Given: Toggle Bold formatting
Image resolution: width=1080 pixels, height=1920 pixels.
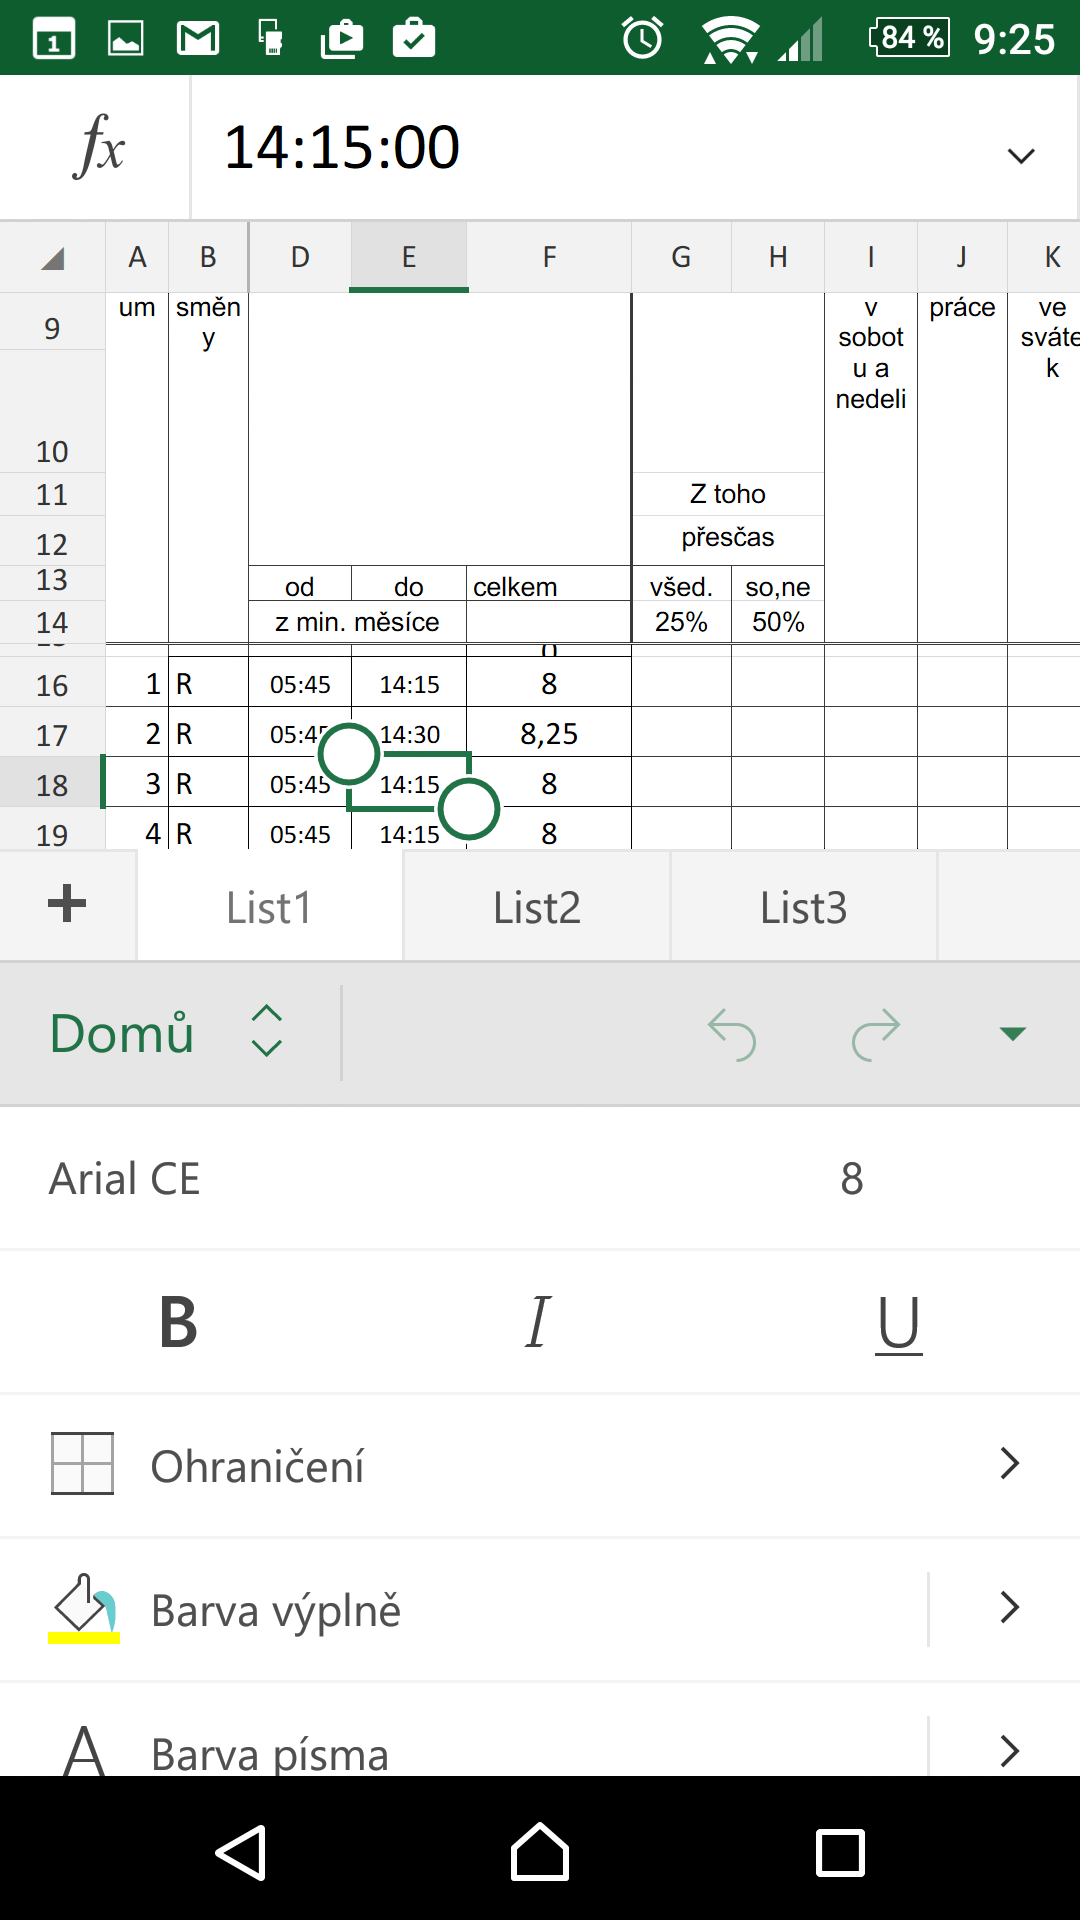Looking at the screenshot, I should [x=178, y=1322].
